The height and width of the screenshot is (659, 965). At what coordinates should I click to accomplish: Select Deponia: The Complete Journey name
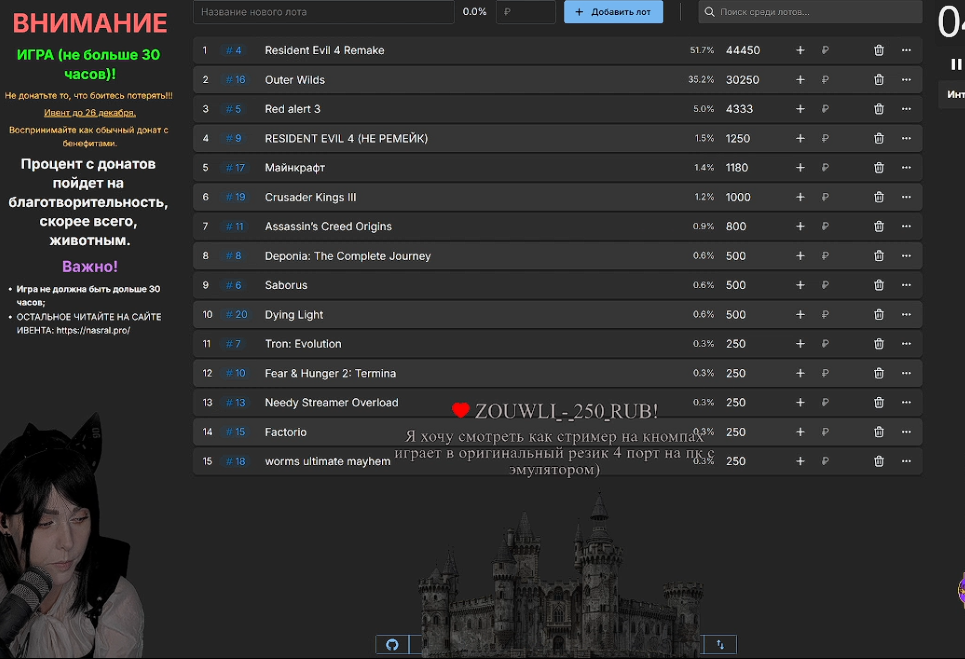348,256
